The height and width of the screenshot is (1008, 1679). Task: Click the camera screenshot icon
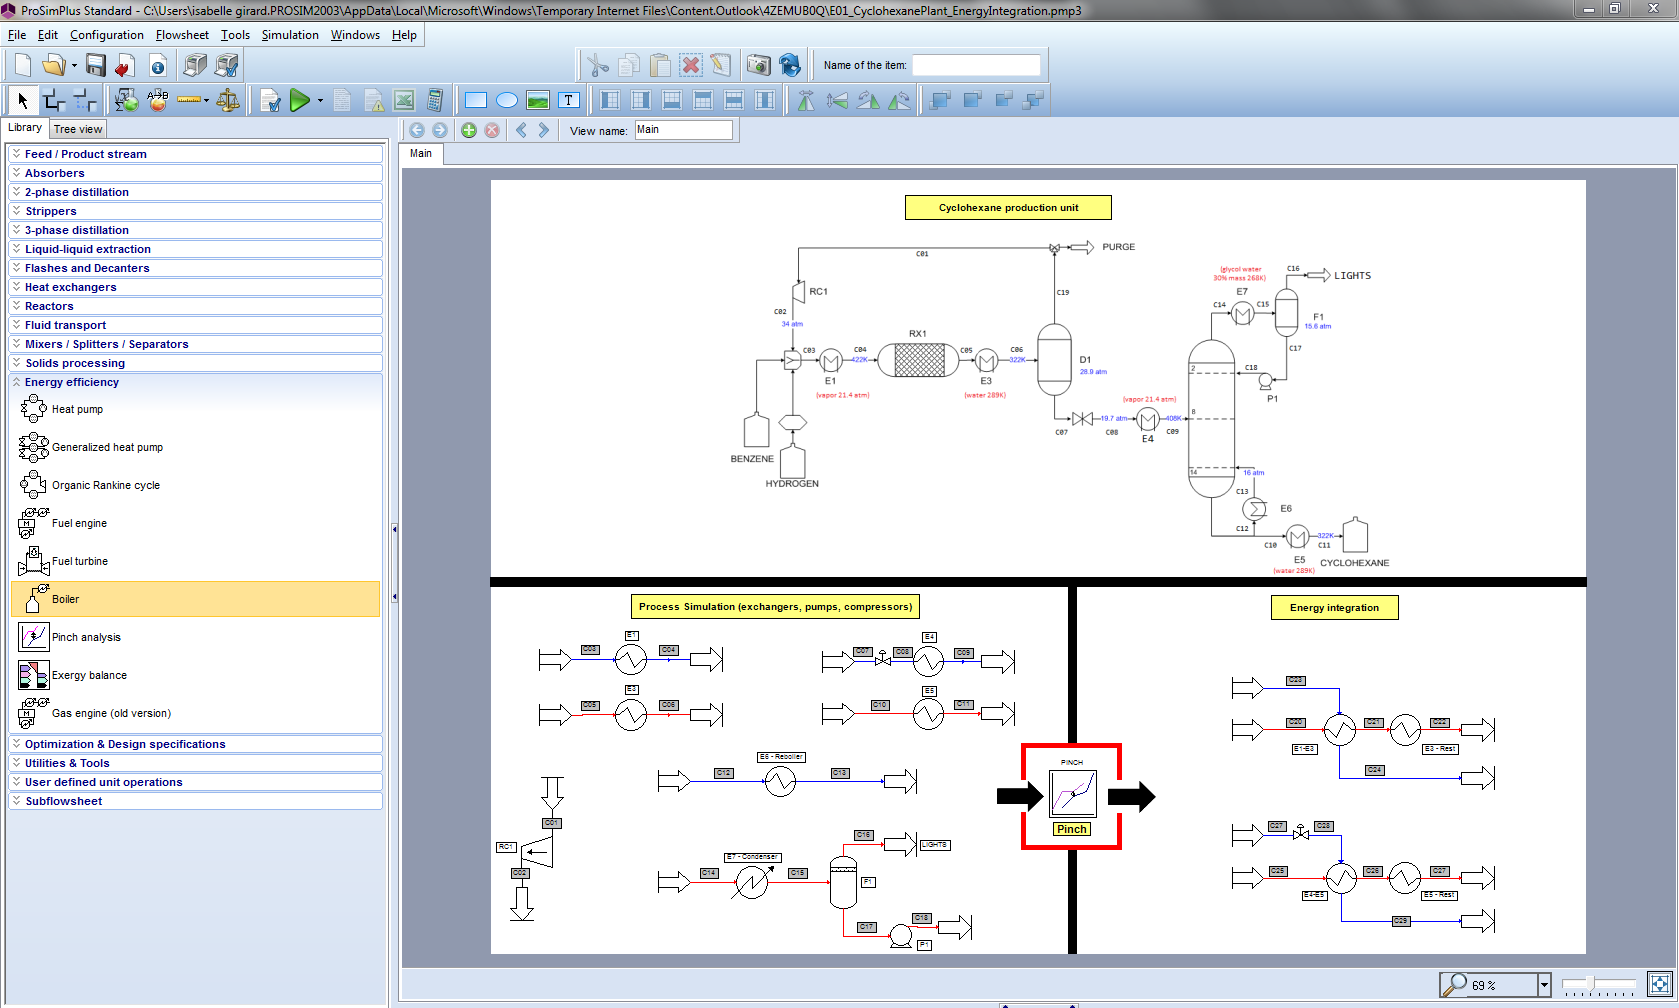pos(758,64)
